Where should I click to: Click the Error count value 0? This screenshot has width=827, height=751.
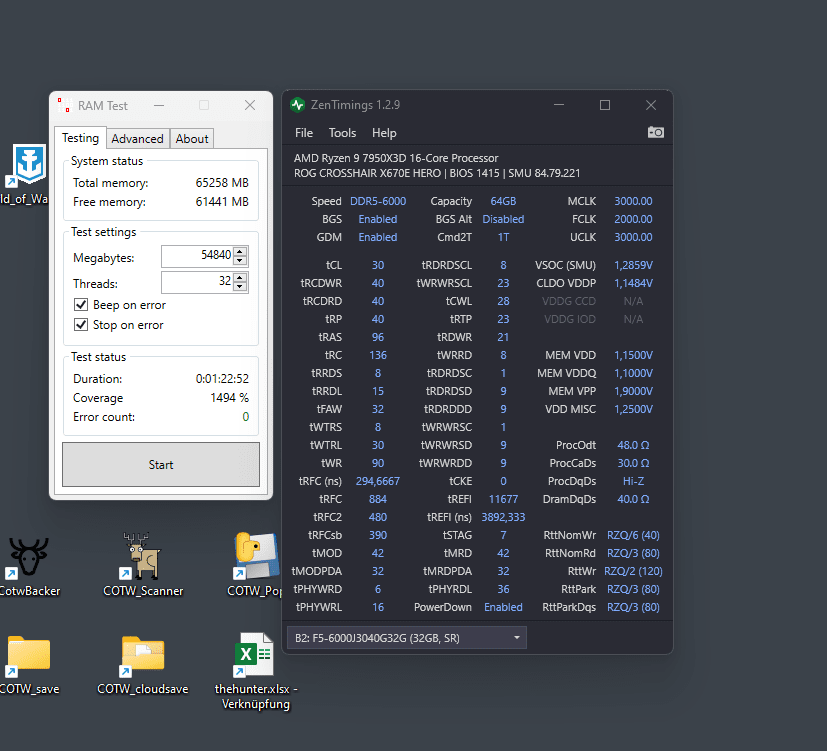(x=246, y=417)
